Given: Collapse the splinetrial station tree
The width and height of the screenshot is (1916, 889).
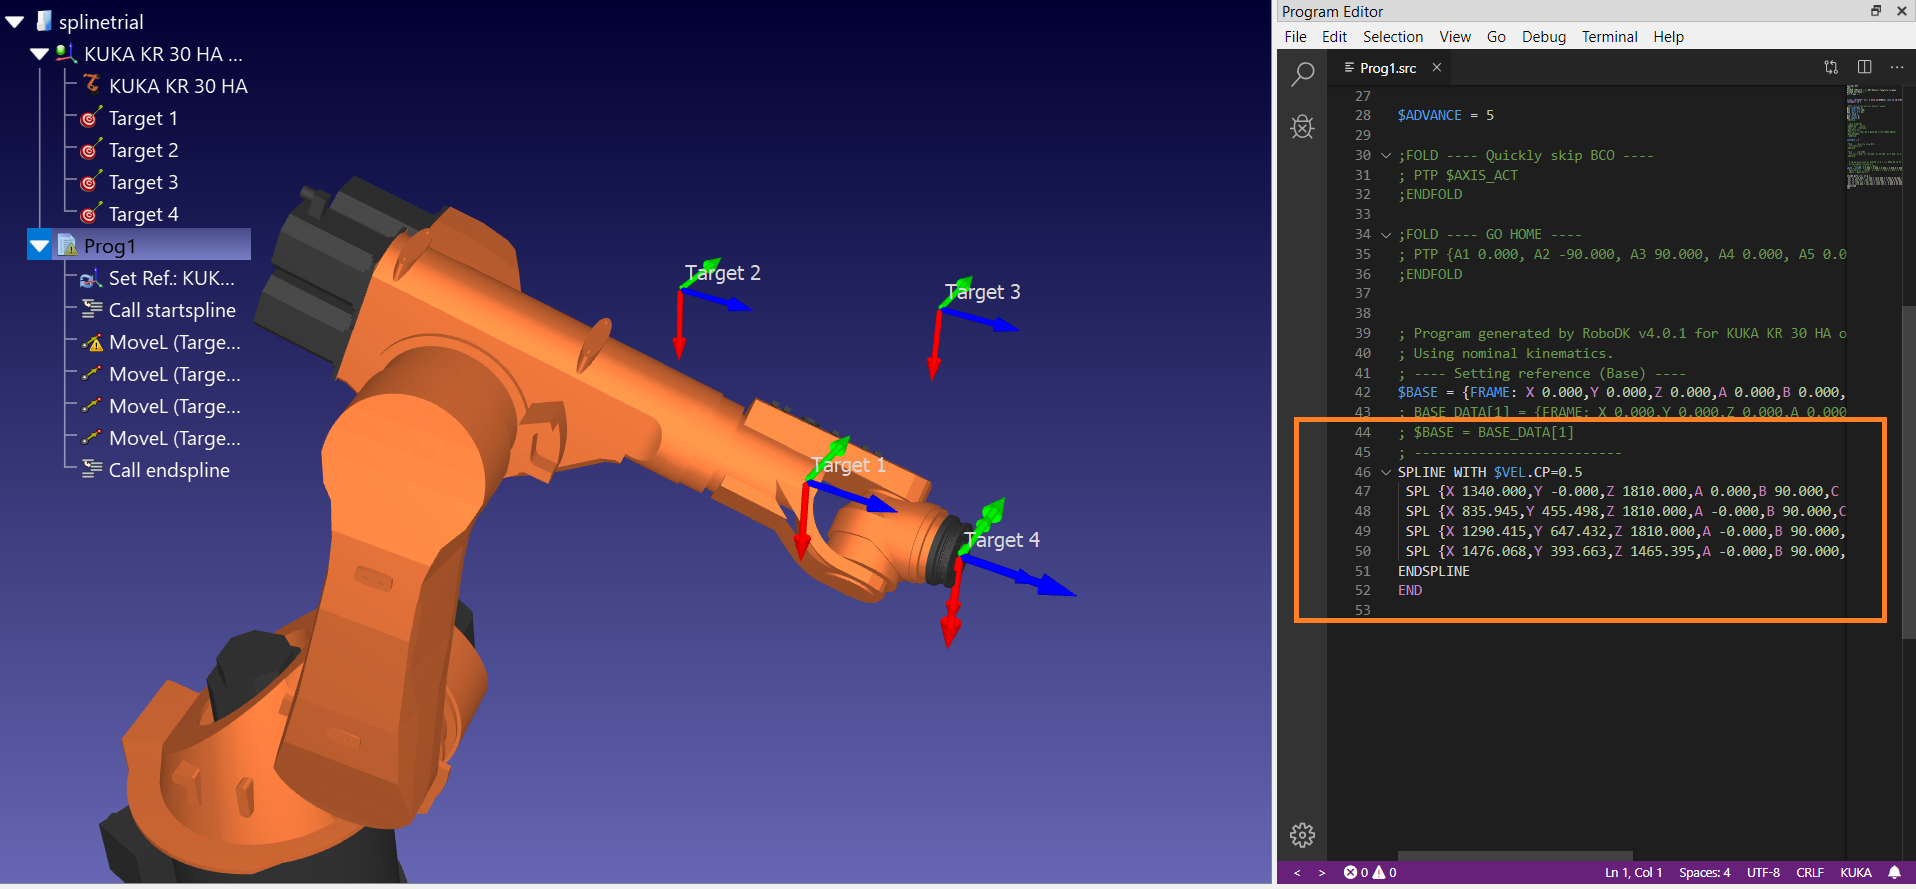Looking at the screenshot, I should pyautogui.click(x=15, y=21).
